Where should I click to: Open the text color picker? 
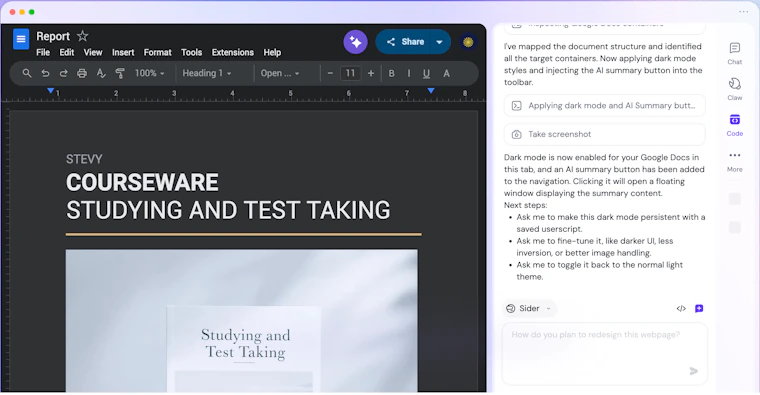click(446, 73)
